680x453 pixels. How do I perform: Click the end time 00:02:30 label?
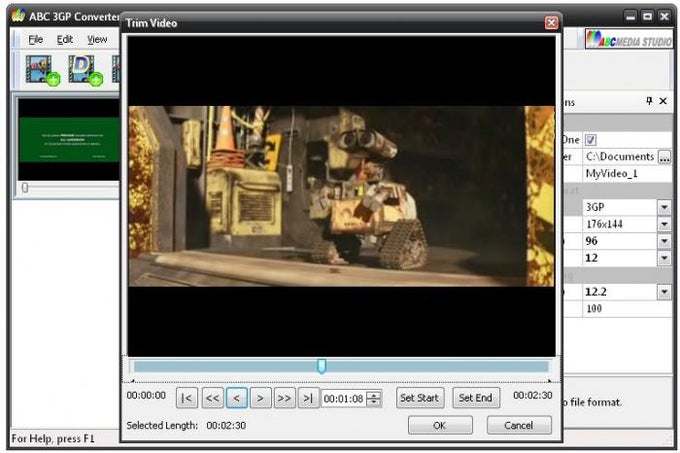click(533, 395)
